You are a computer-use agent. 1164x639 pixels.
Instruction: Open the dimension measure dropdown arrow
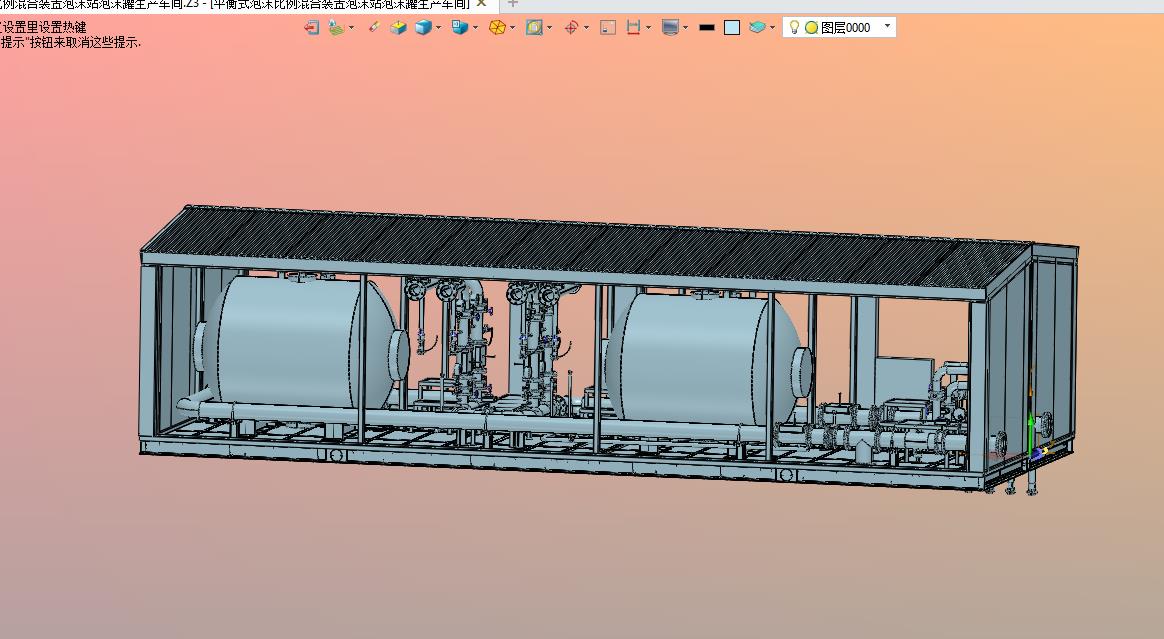tap(649, 28)
